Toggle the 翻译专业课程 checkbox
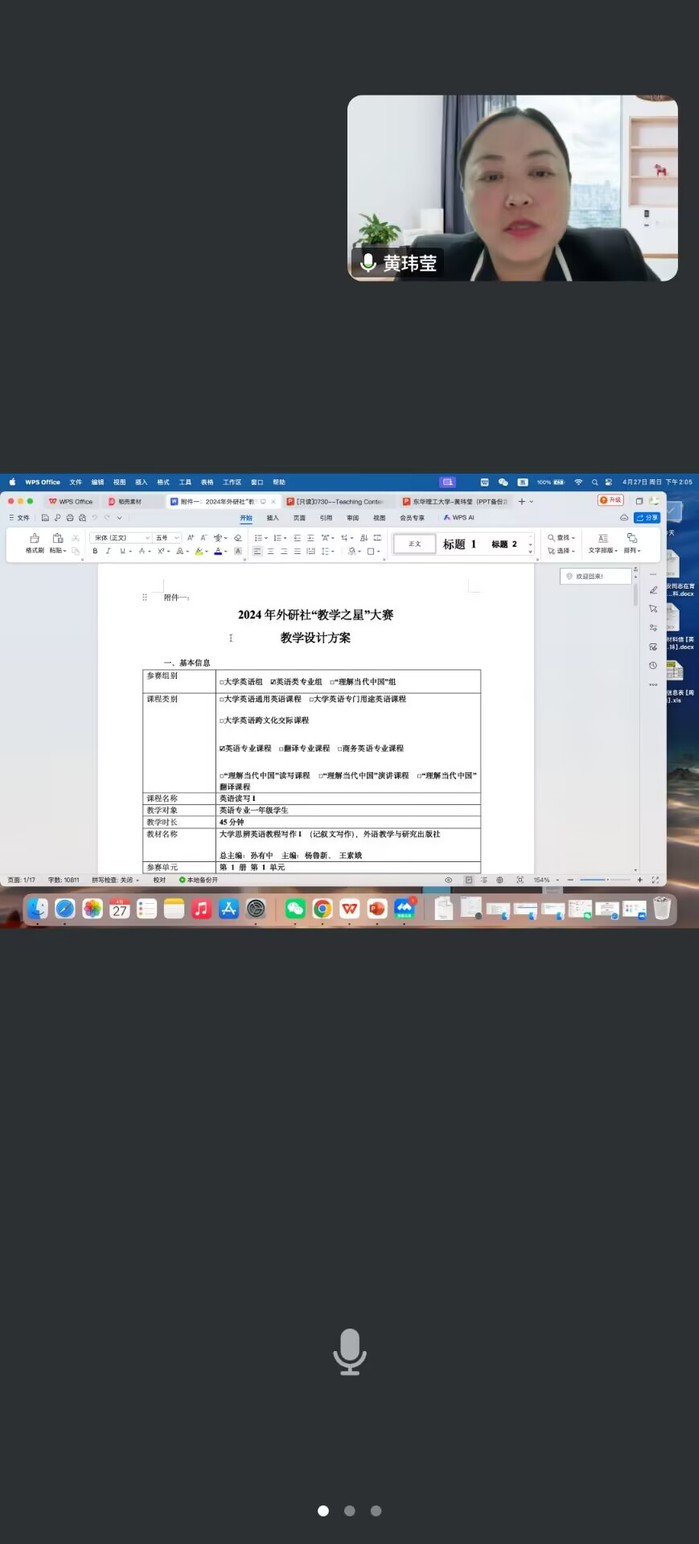Viewport: 699px width, 1544px height. [x=281, y=748]
